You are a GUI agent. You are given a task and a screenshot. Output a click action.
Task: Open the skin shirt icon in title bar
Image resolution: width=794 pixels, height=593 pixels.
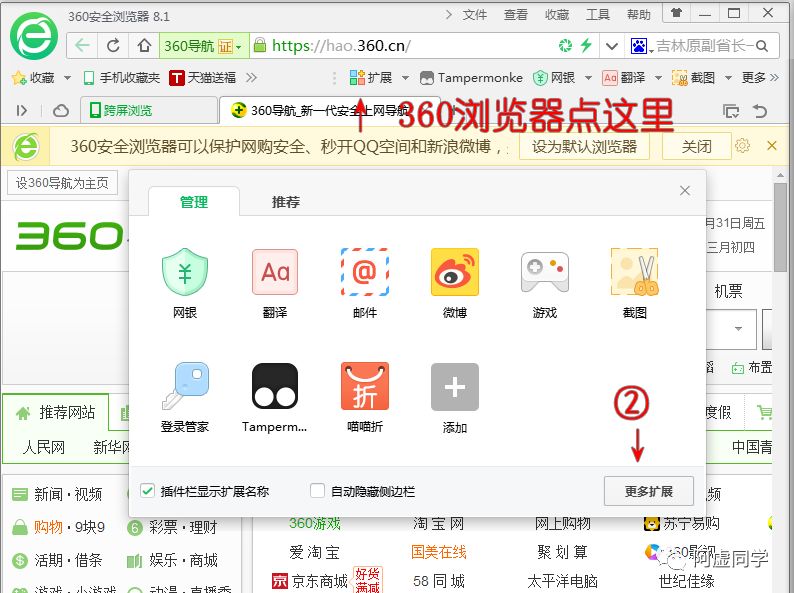pos(676,13)
